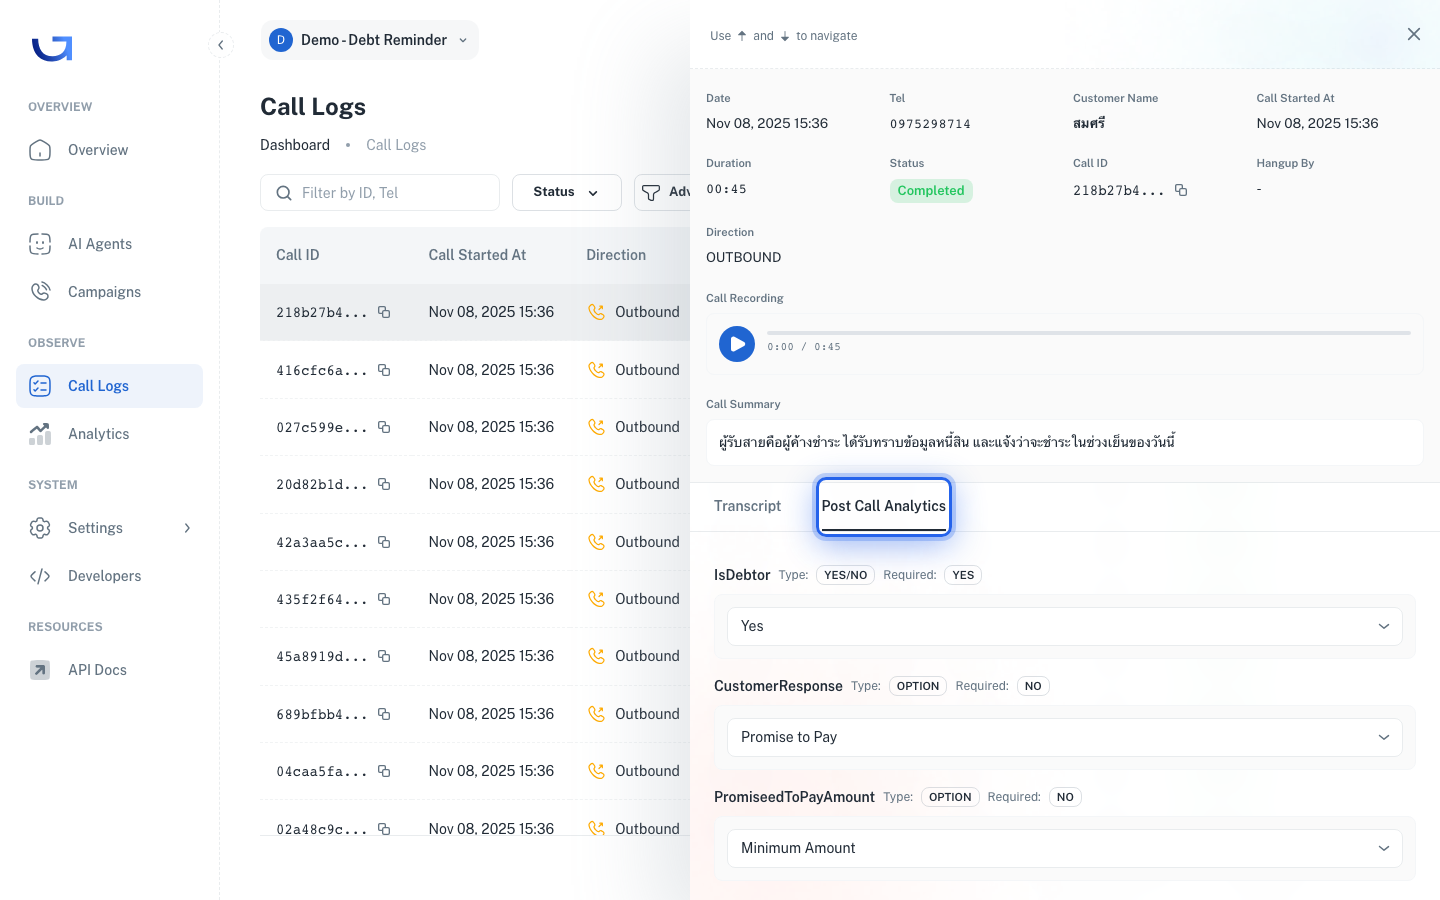Open Campaigns menu item
Image resolution: width=1440 pixels, height=900 pixels.
click(x=110, y=292)
